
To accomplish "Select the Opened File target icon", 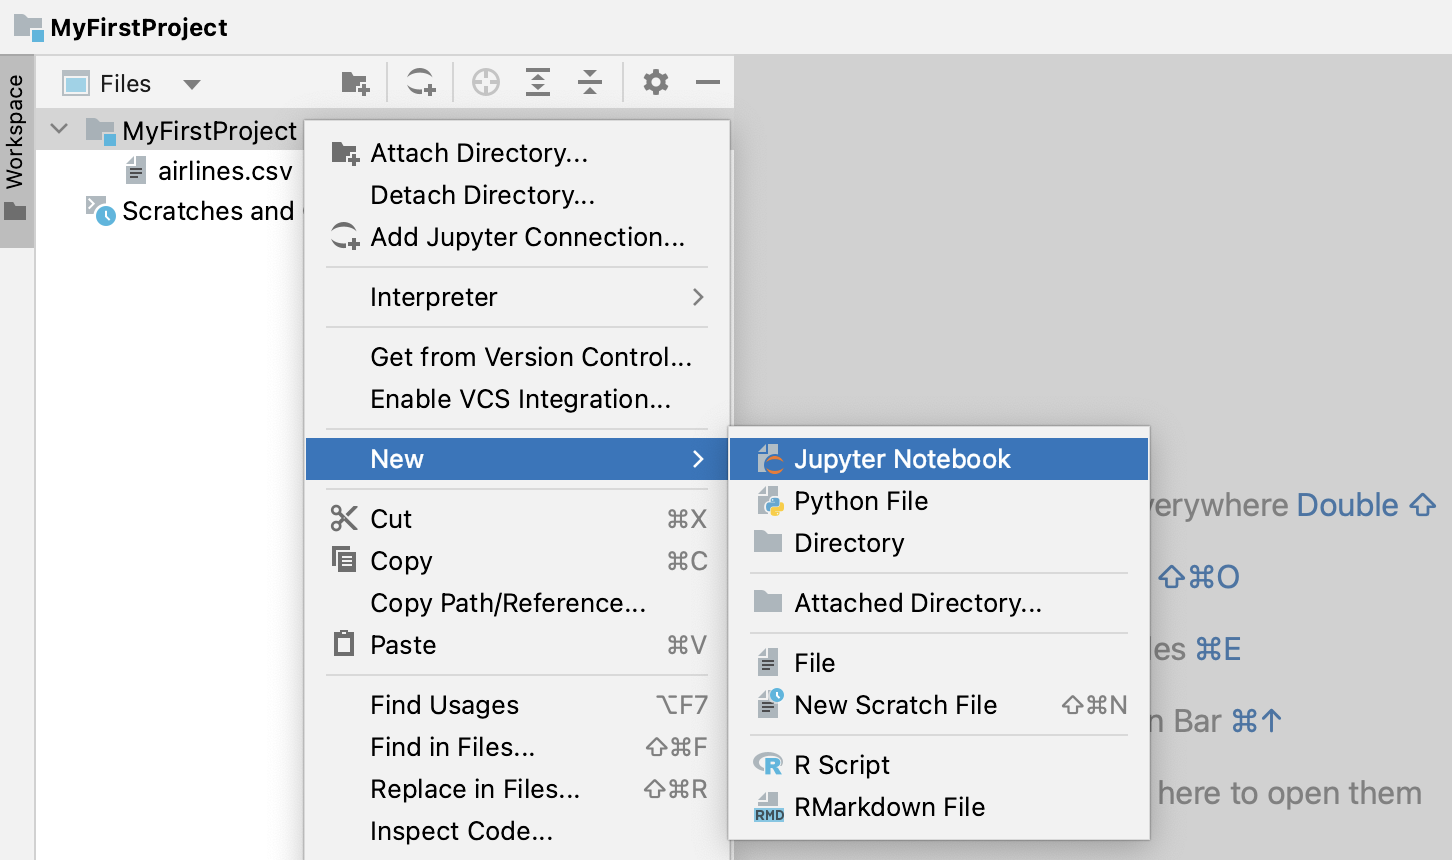I will tap(486, 82).
